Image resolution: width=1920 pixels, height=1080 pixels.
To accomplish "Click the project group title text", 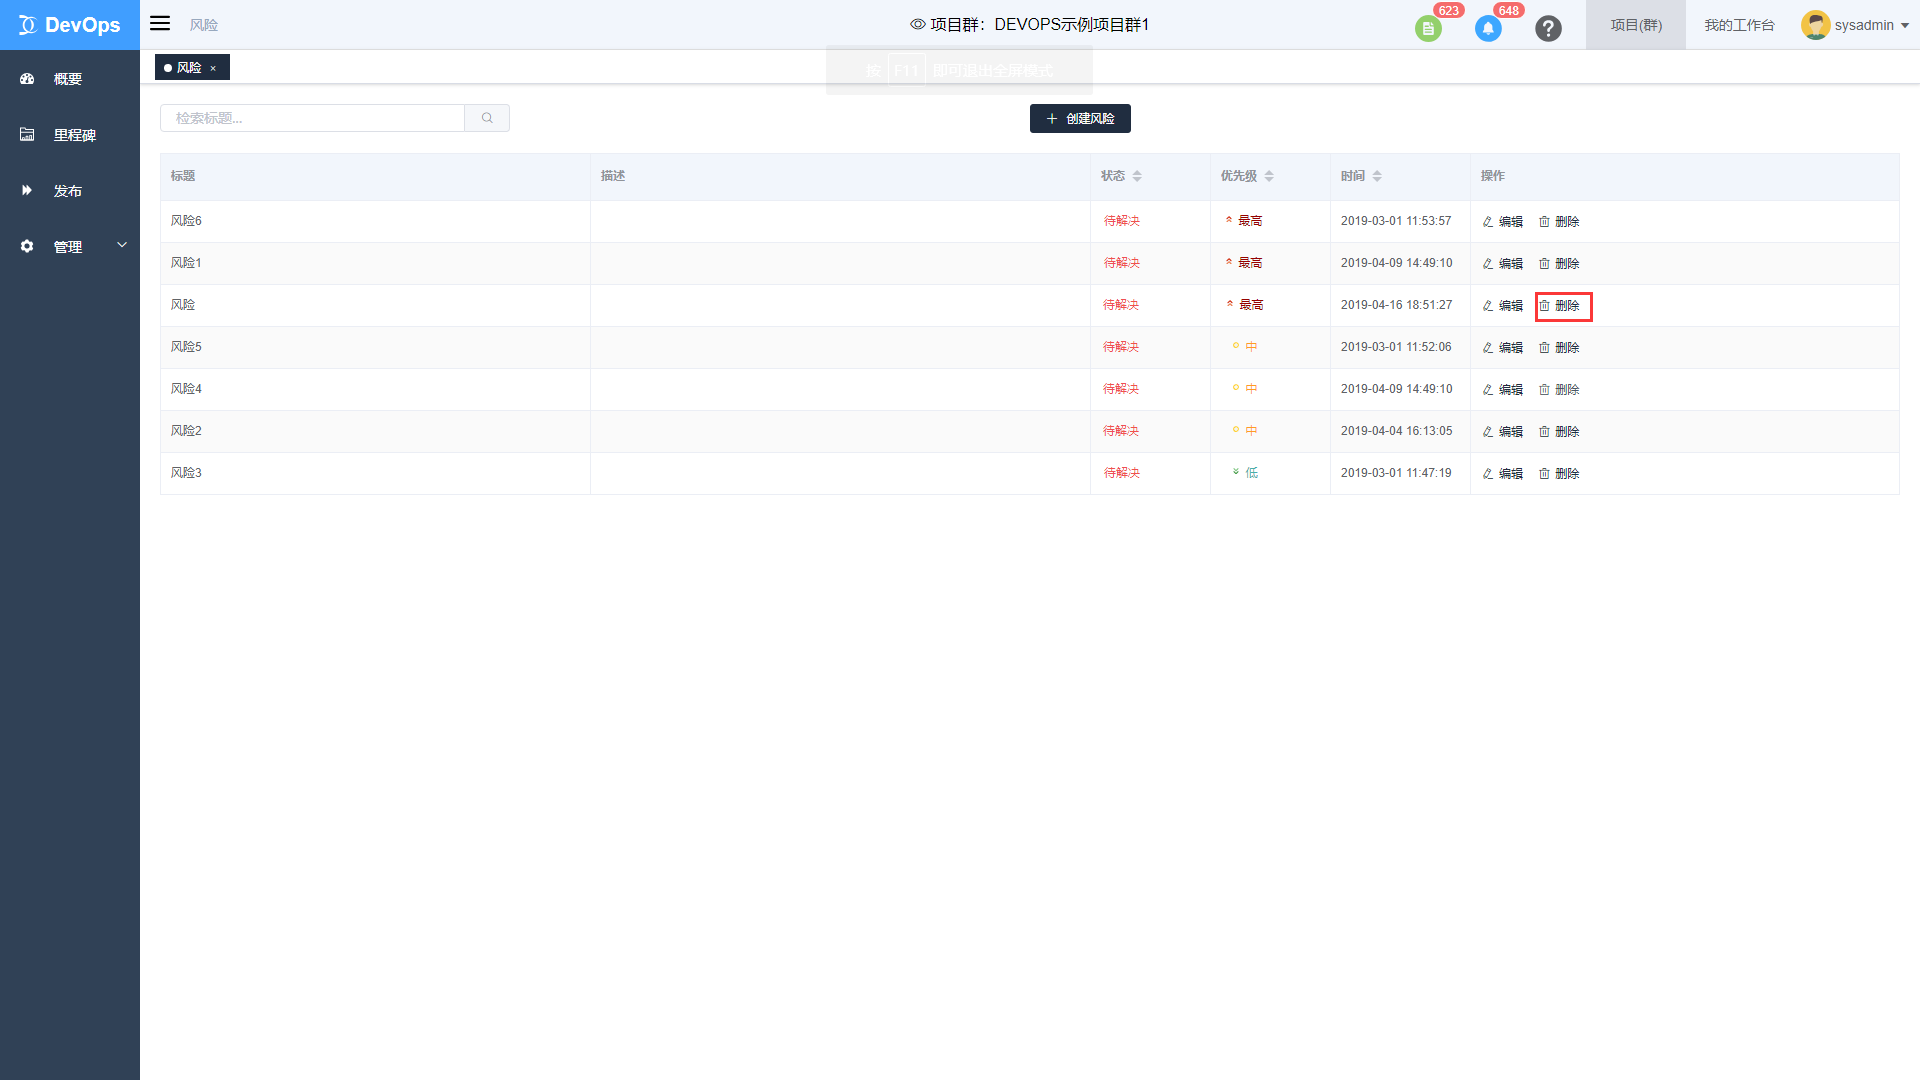I will [1040, 24].
